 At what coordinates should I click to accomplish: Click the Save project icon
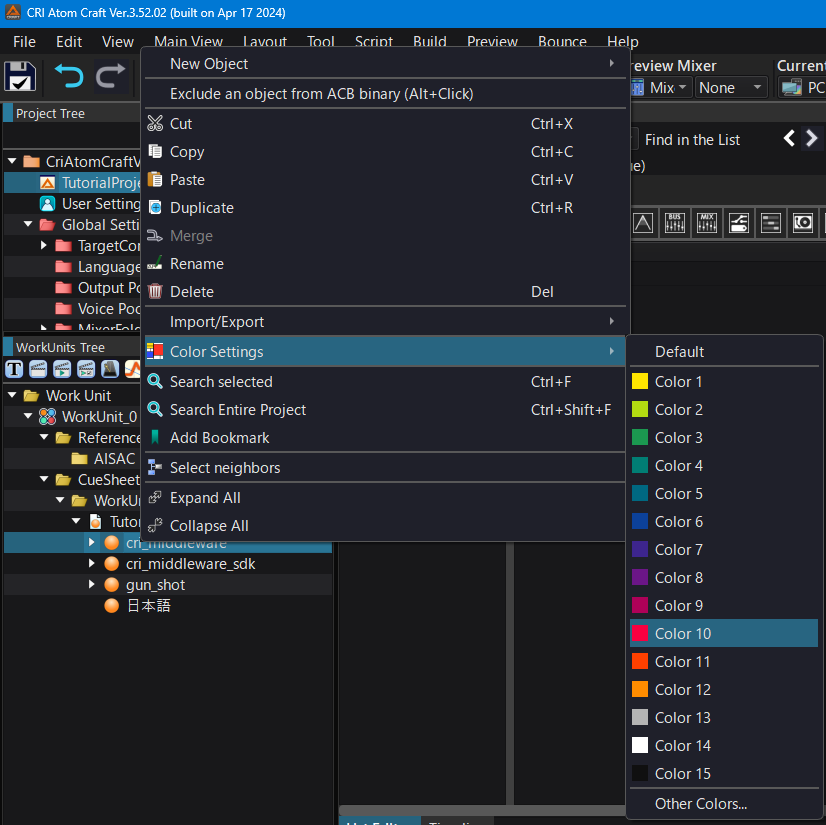[21, 77]
